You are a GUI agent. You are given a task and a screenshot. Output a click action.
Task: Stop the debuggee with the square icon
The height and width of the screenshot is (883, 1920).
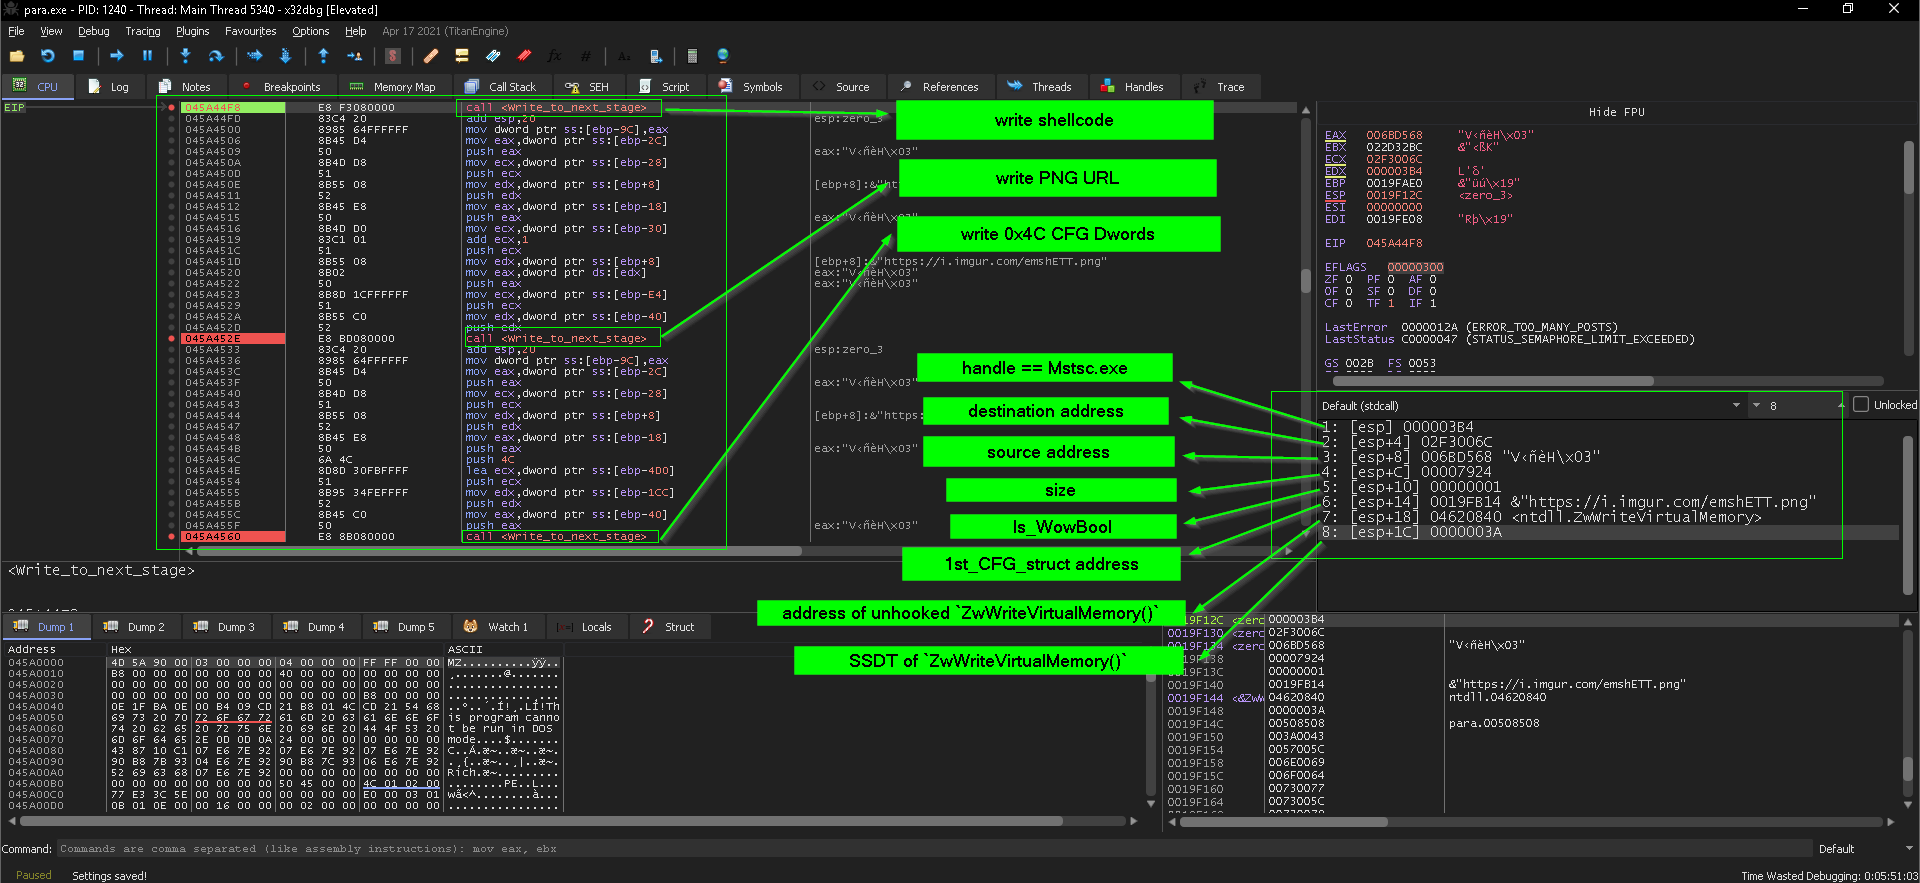tap(79, 56)
